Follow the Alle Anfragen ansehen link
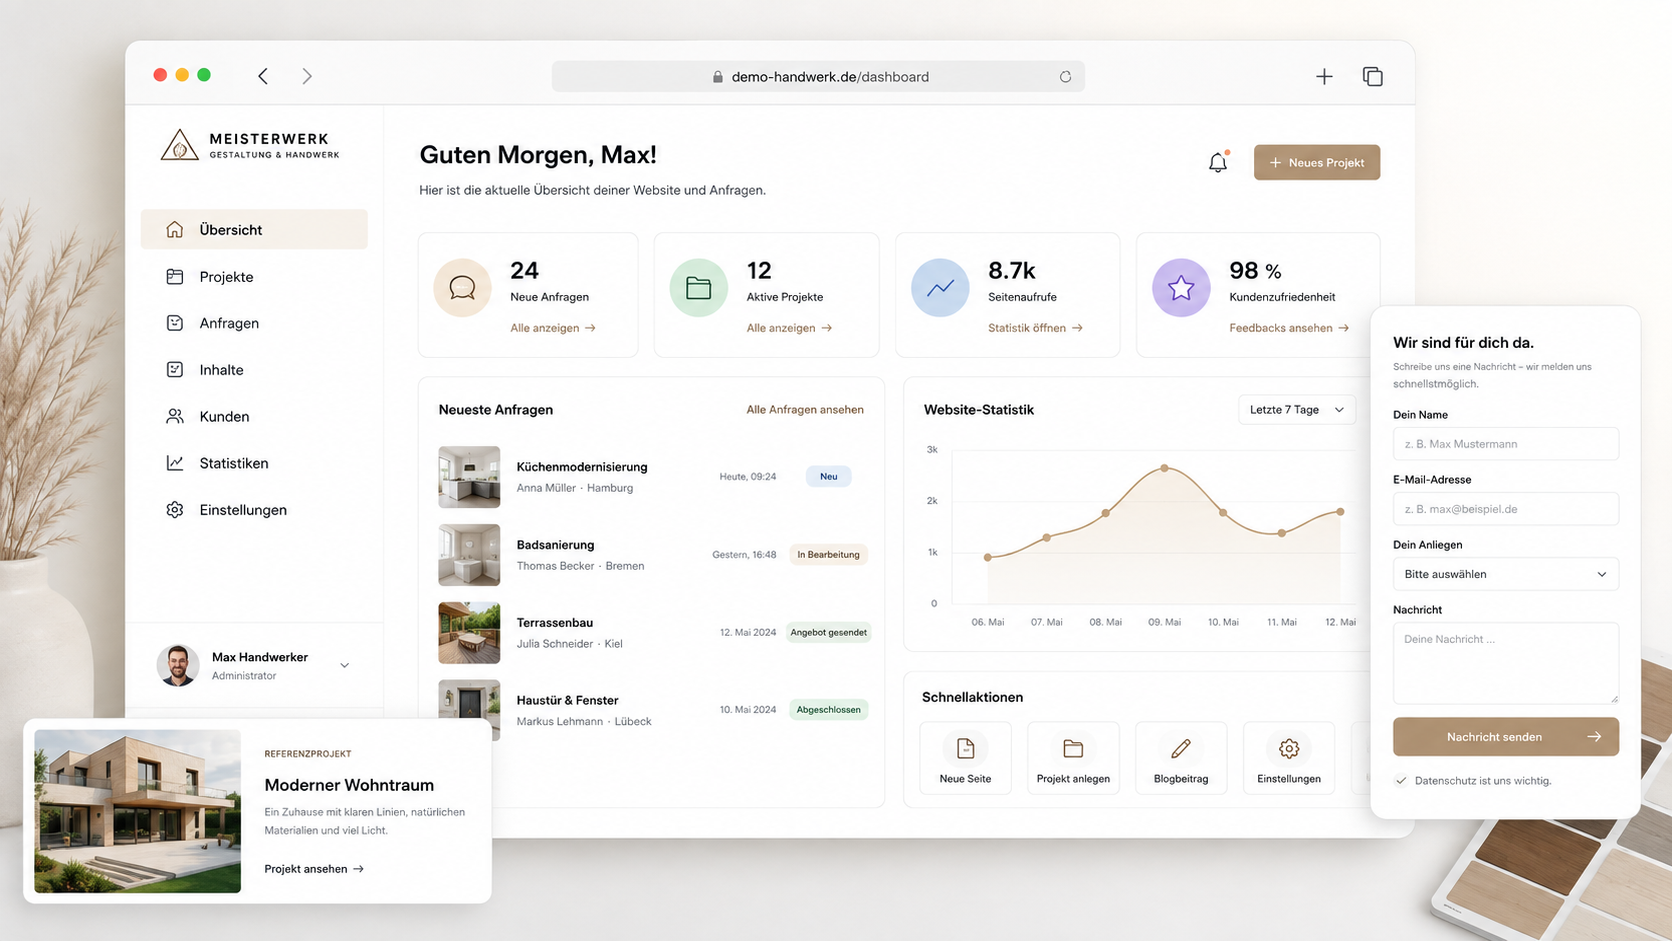Viewport: 1672px width, 941px height. tap(805, 410)
